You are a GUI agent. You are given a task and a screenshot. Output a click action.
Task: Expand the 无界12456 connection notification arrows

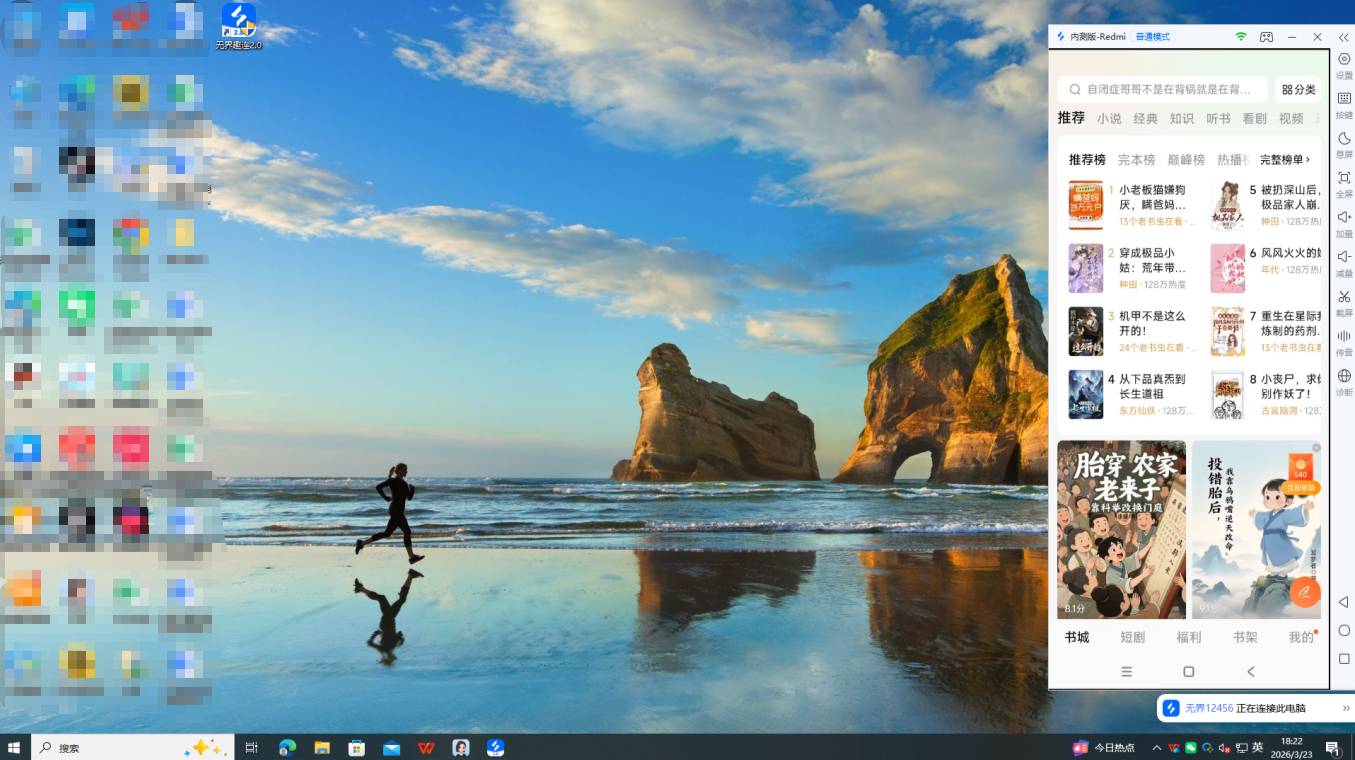click(x=1346, y=708)
